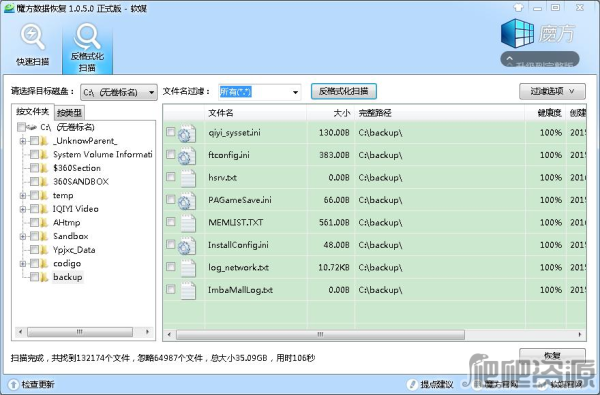
Task: Click the codigo folder icon
Action: pos(44,263)
